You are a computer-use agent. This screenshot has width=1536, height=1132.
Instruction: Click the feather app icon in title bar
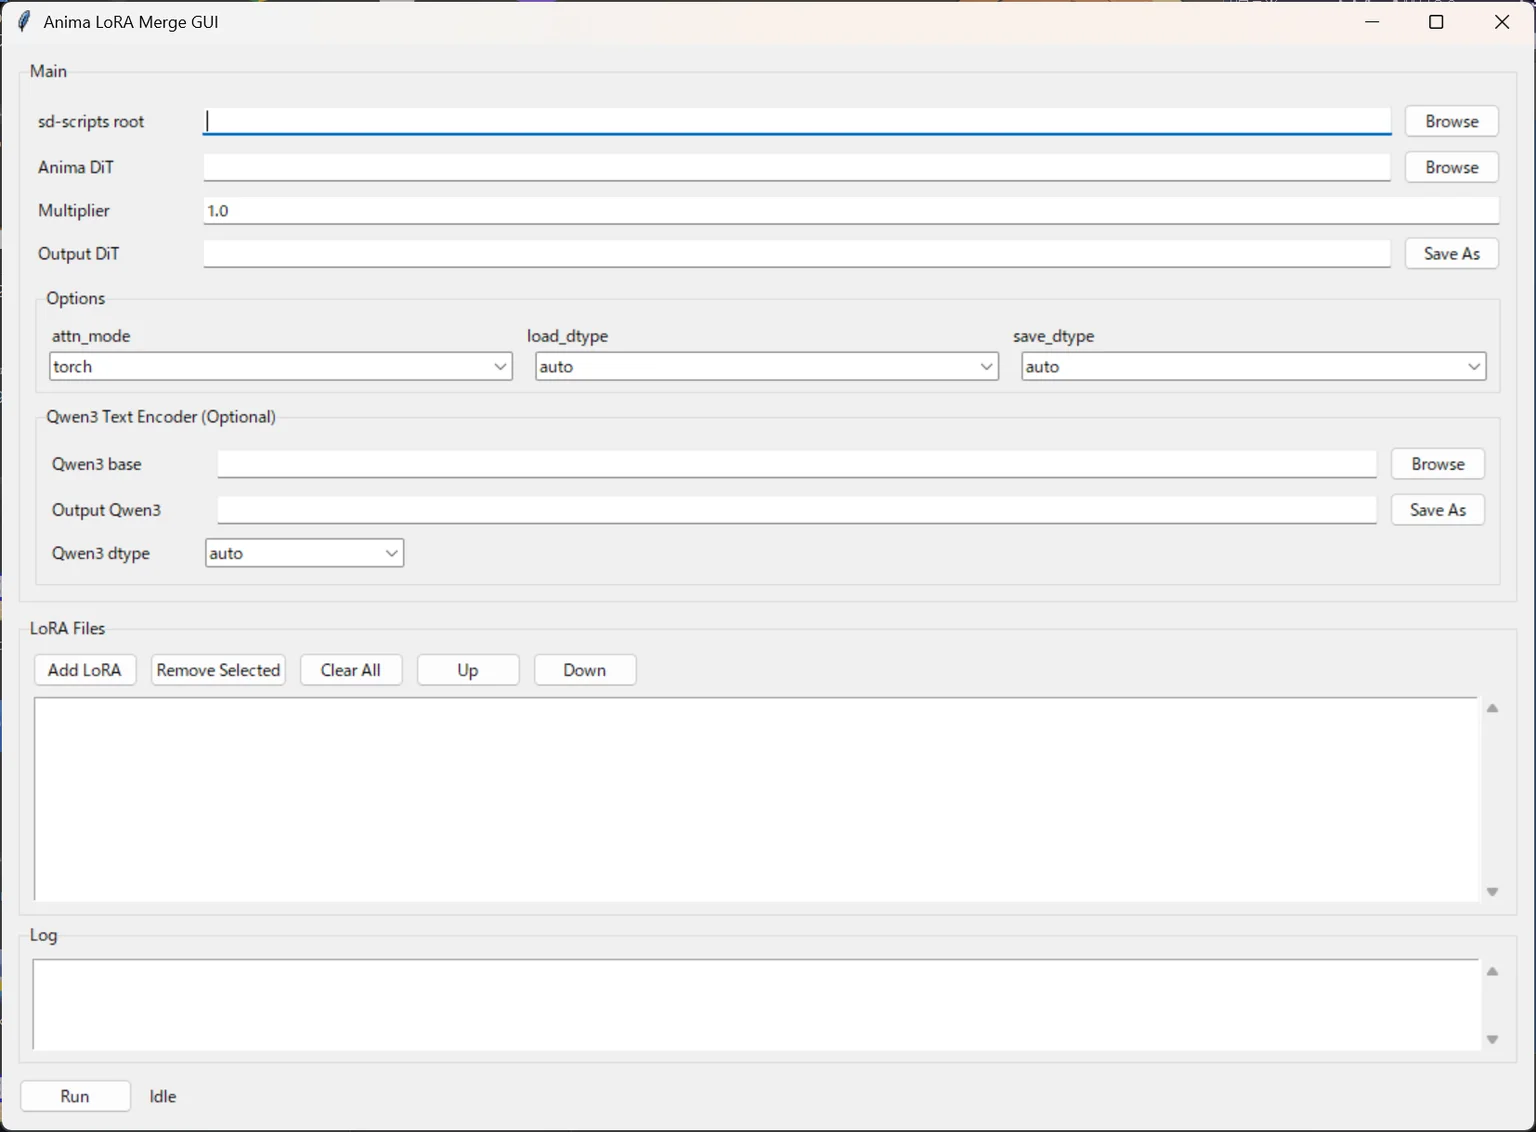coord(24,22)
